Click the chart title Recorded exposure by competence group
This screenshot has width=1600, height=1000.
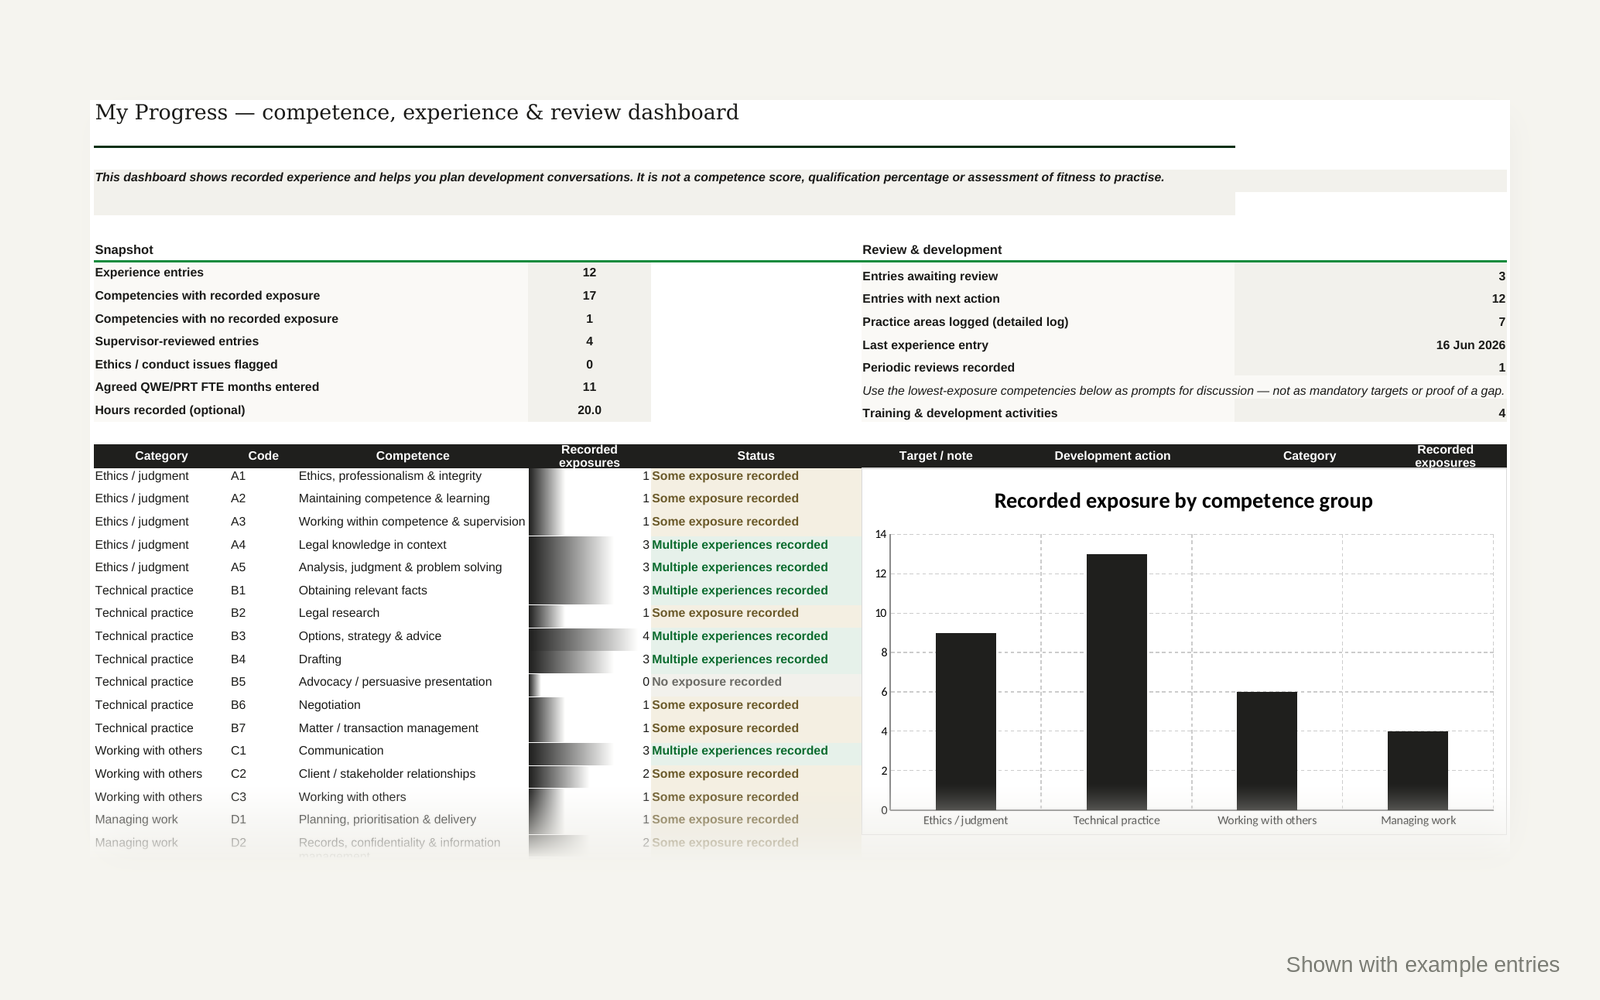pyautogui.click(x=1183, y=501)
